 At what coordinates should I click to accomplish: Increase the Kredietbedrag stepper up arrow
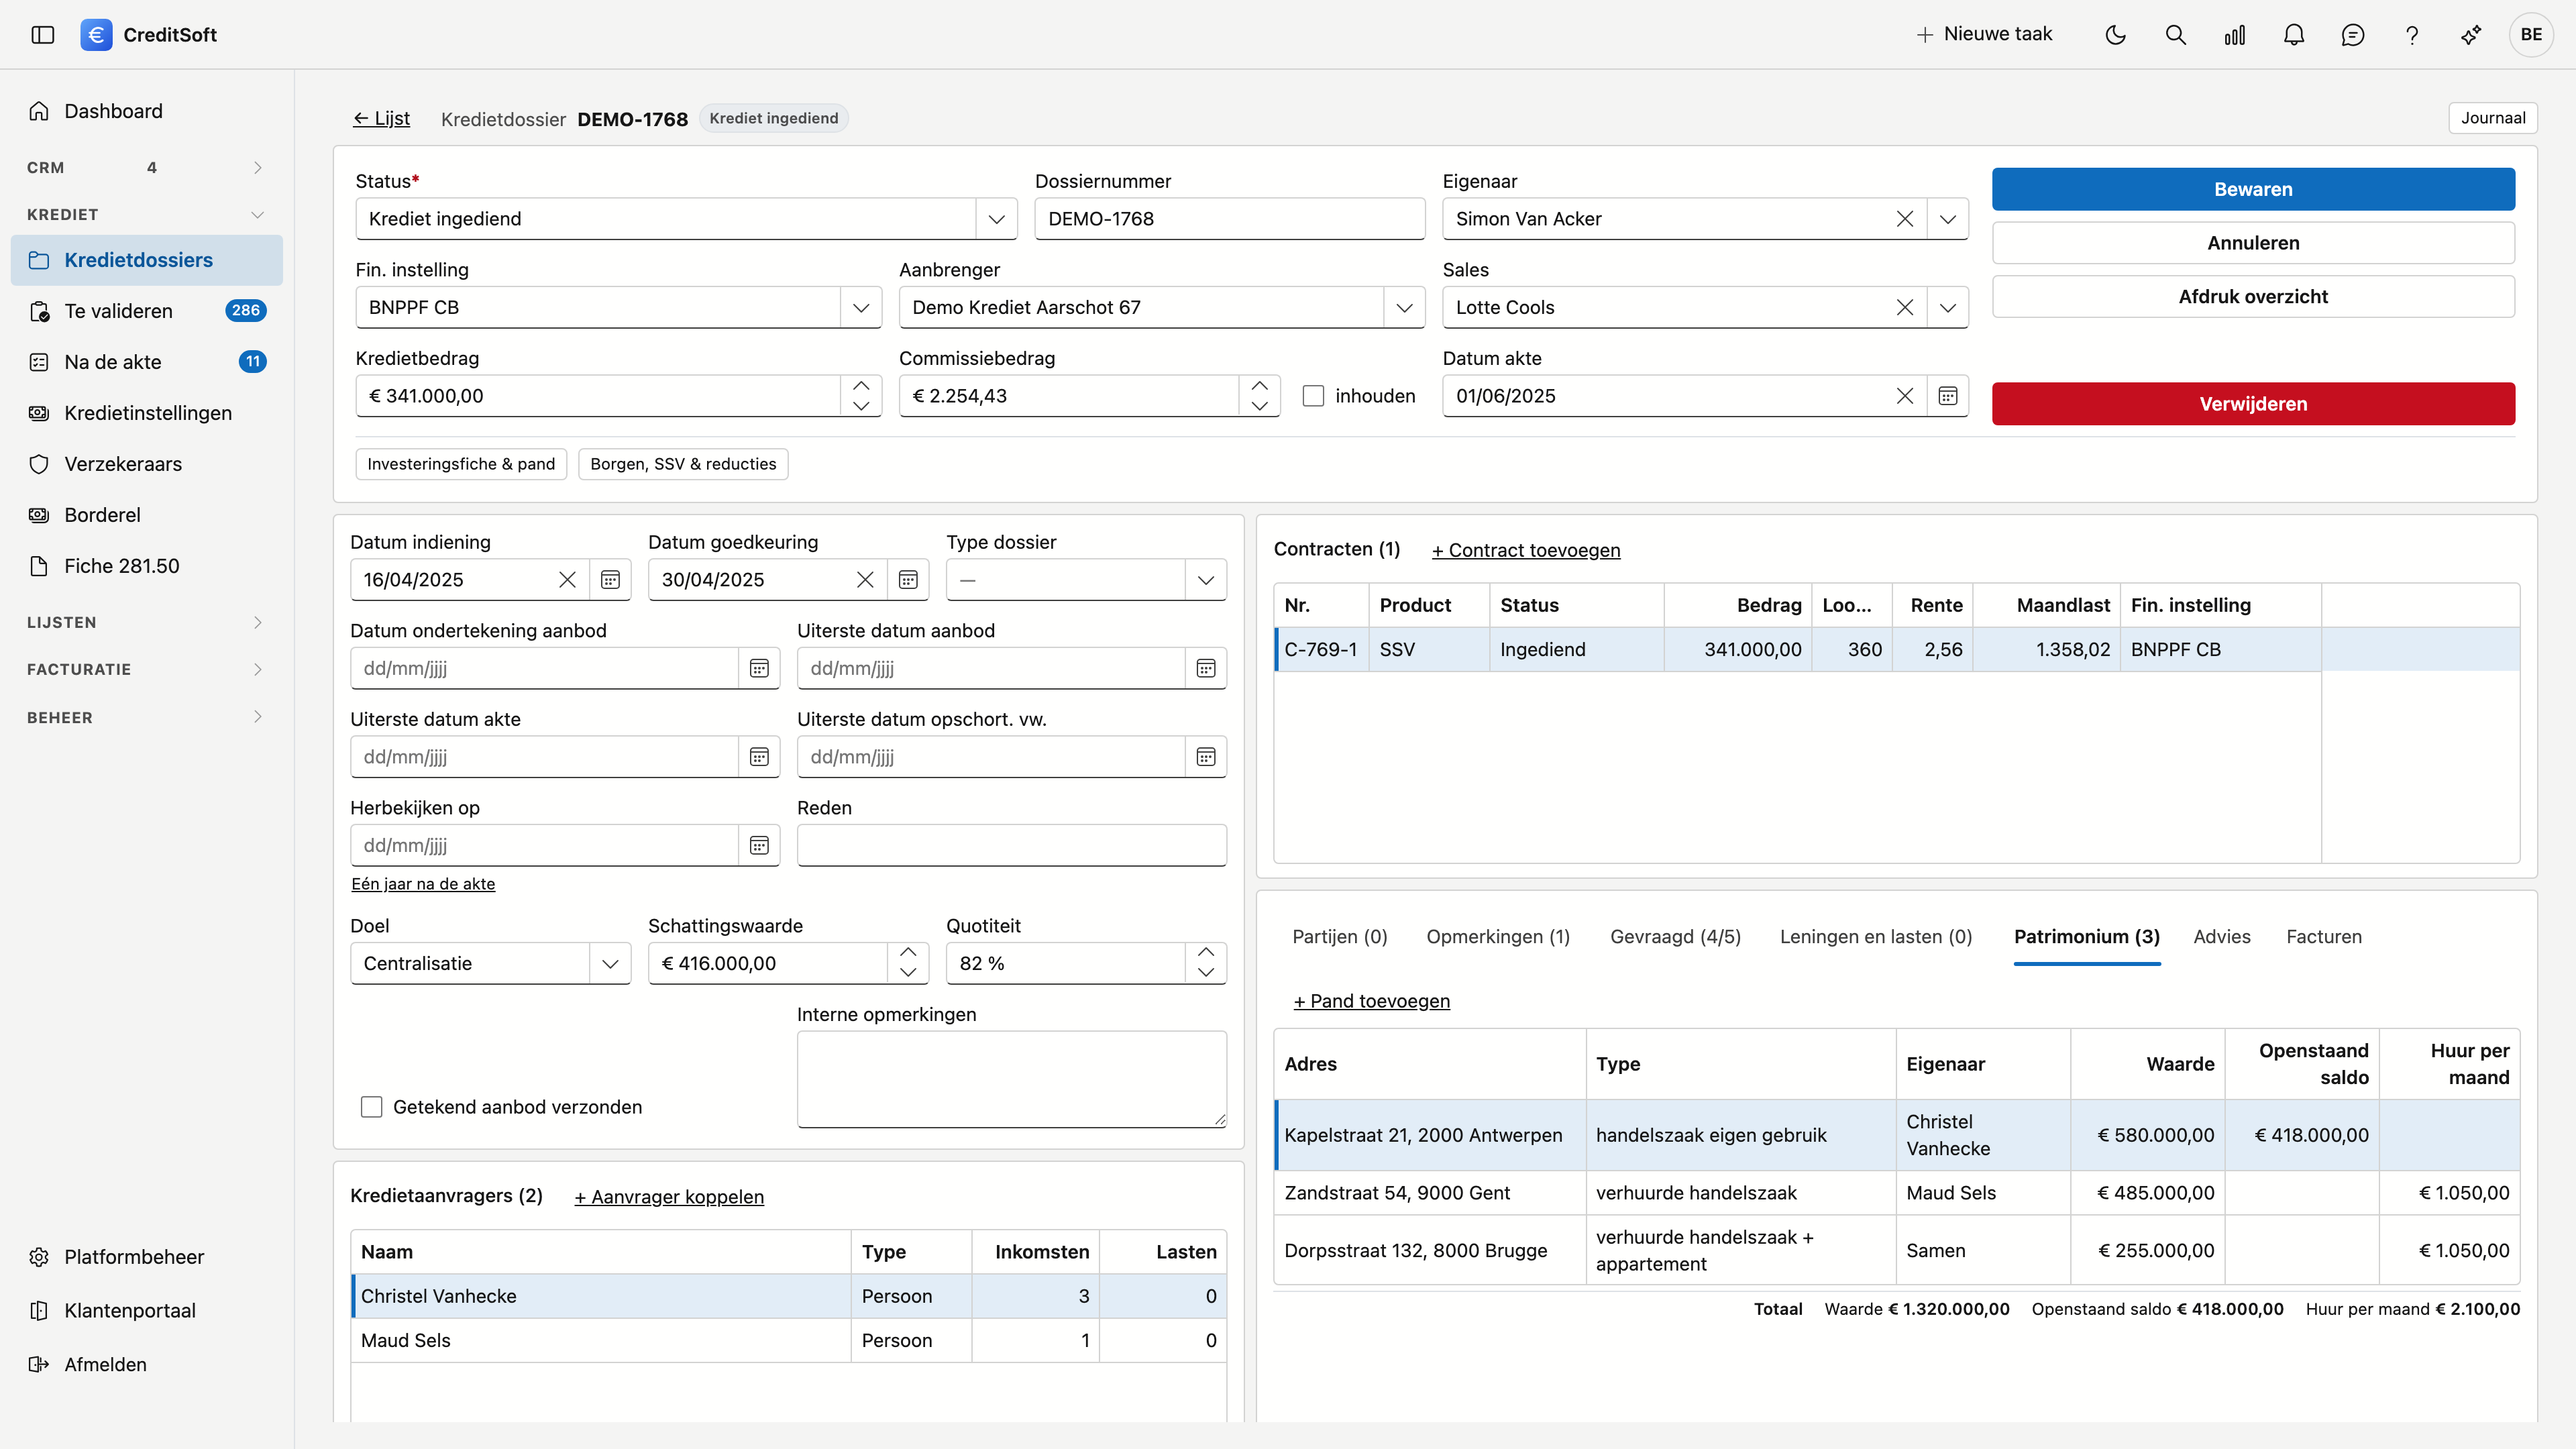click(861, 386)
